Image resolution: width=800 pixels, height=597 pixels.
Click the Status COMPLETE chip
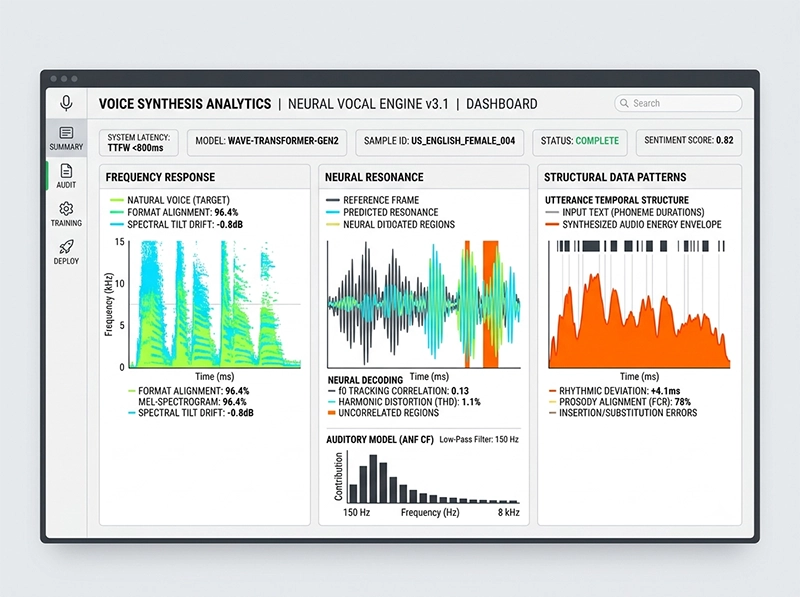coord(580,141)
